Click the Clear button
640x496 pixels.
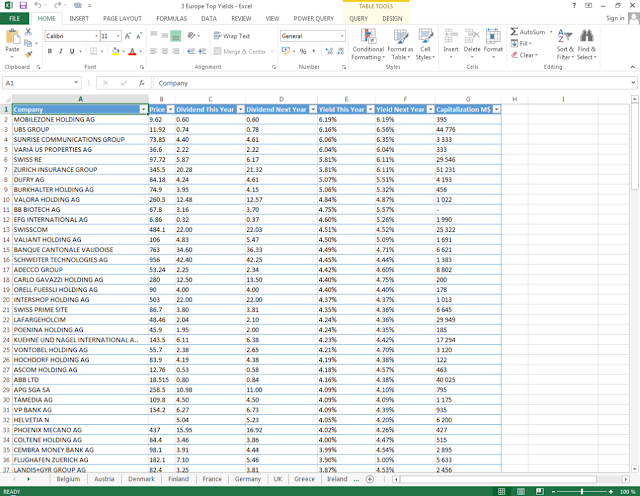click(x=524, y=55)
